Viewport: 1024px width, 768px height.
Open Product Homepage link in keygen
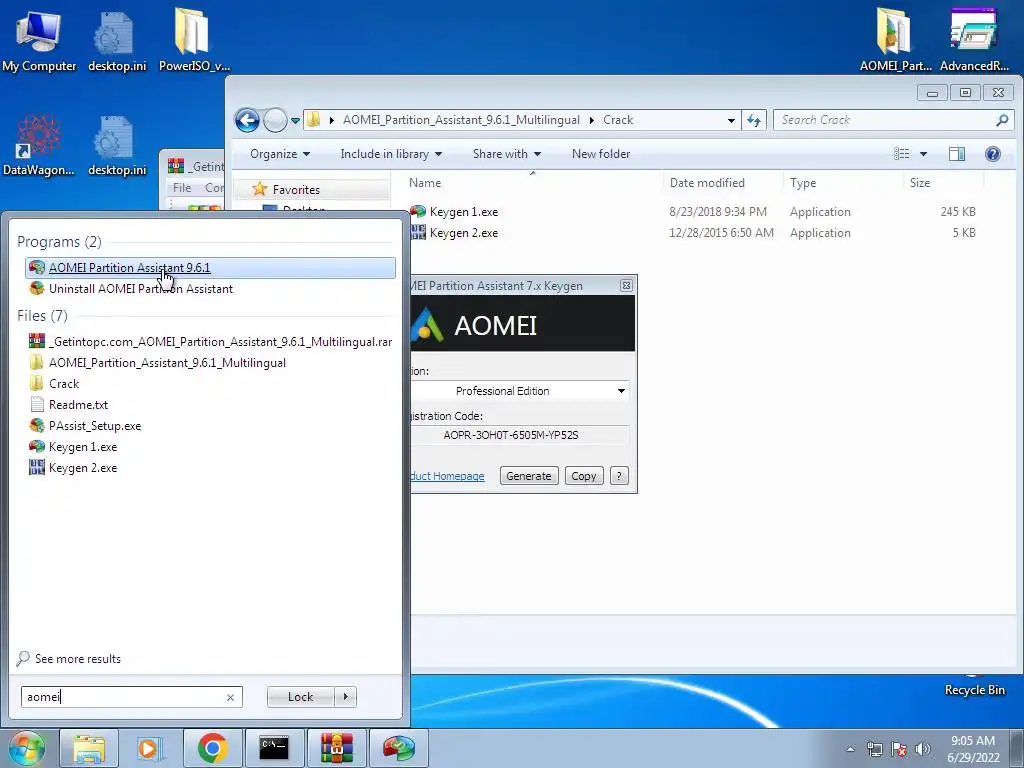[x=448, y=476]
